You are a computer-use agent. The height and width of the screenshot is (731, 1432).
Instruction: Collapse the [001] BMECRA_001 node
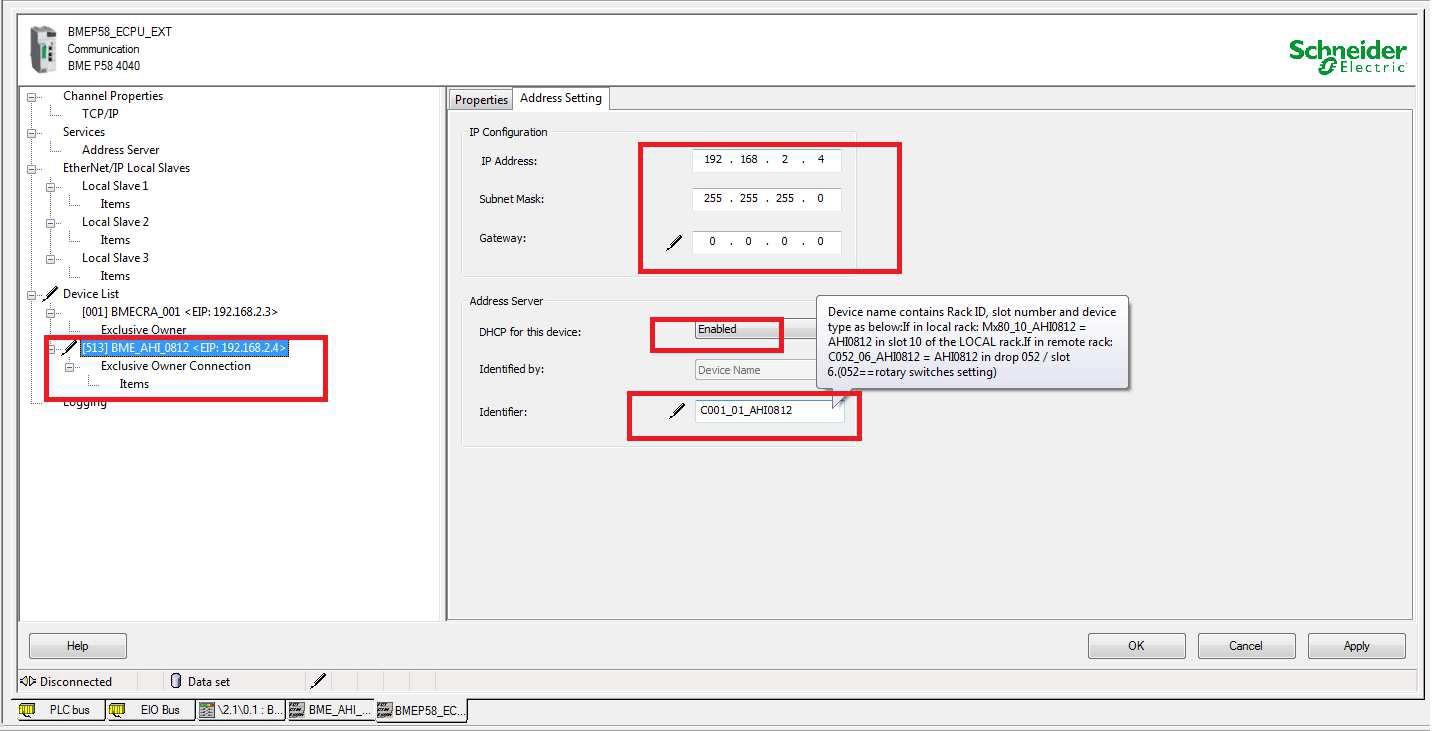click(50, 313)
